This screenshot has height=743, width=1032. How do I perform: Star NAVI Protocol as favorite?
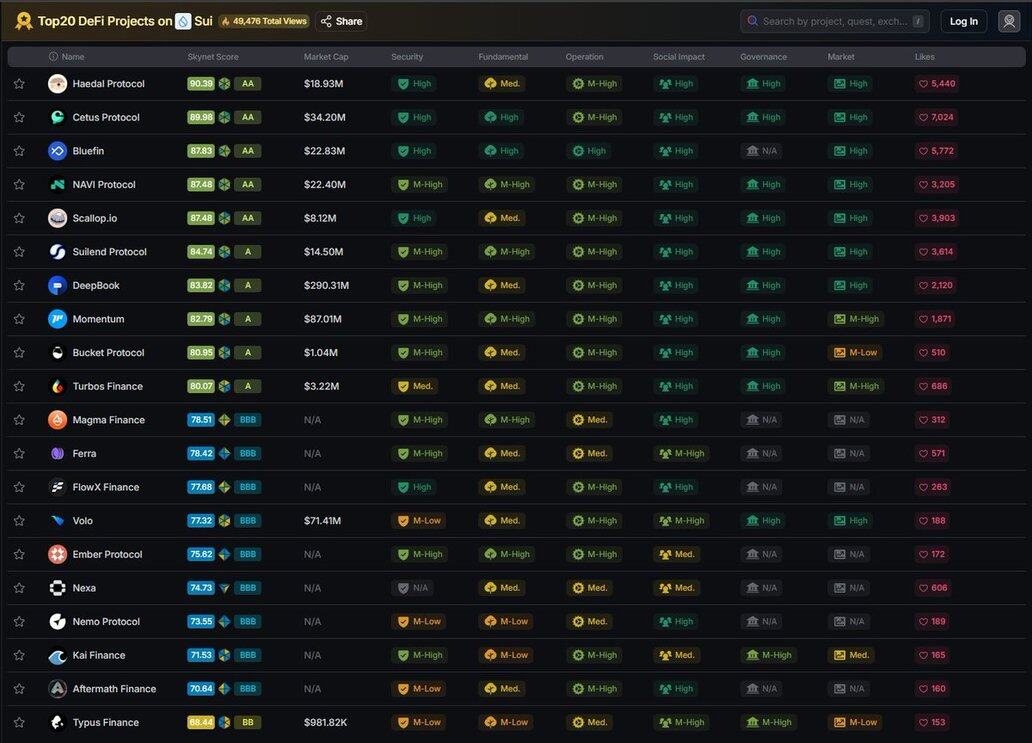tap(19, 185)
